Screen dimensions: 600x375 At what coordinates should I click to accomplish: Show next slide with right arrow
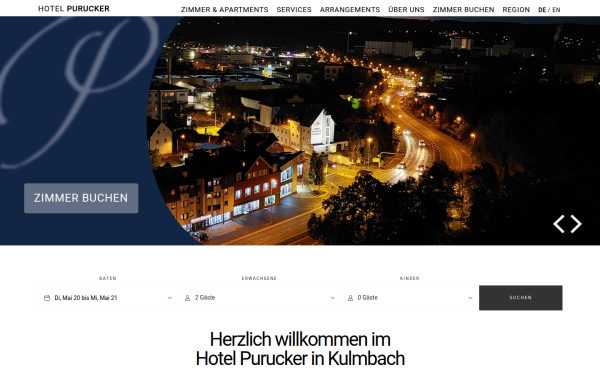point(576,224)
